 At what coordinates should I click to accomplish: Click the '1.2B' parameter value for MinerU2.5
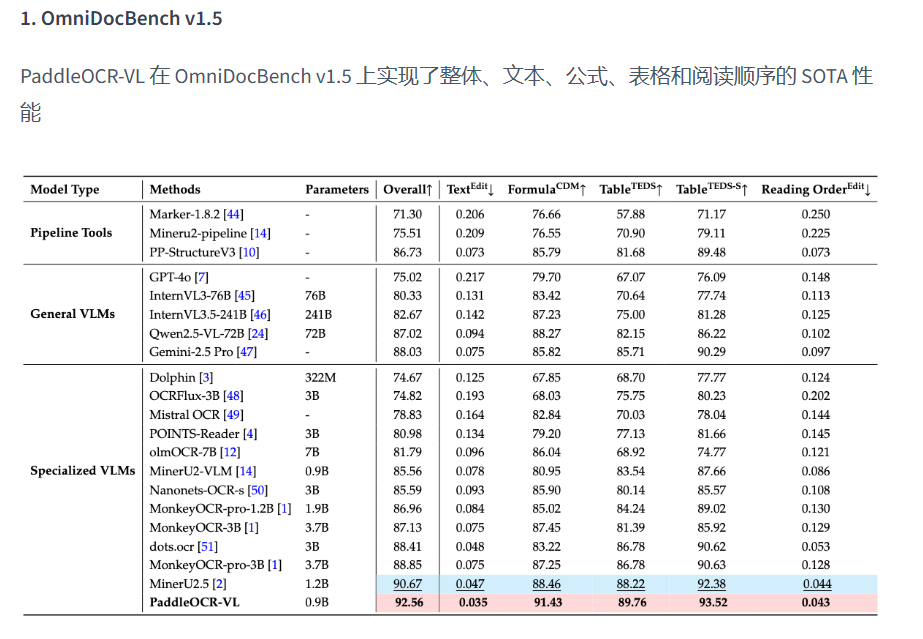coord(317,584)
